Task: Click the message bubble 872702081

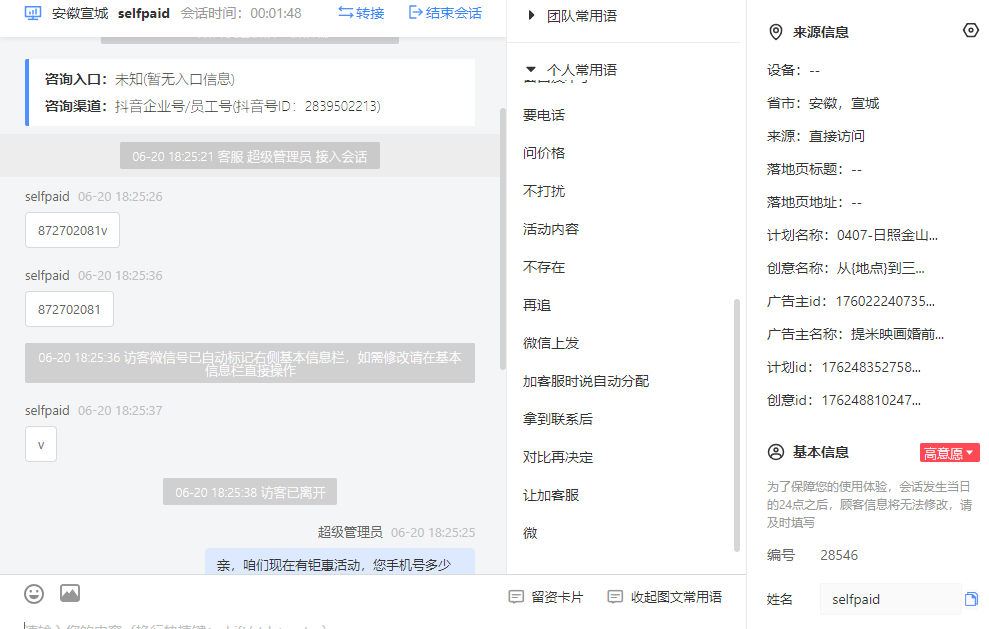Action: tap(69, 309)
